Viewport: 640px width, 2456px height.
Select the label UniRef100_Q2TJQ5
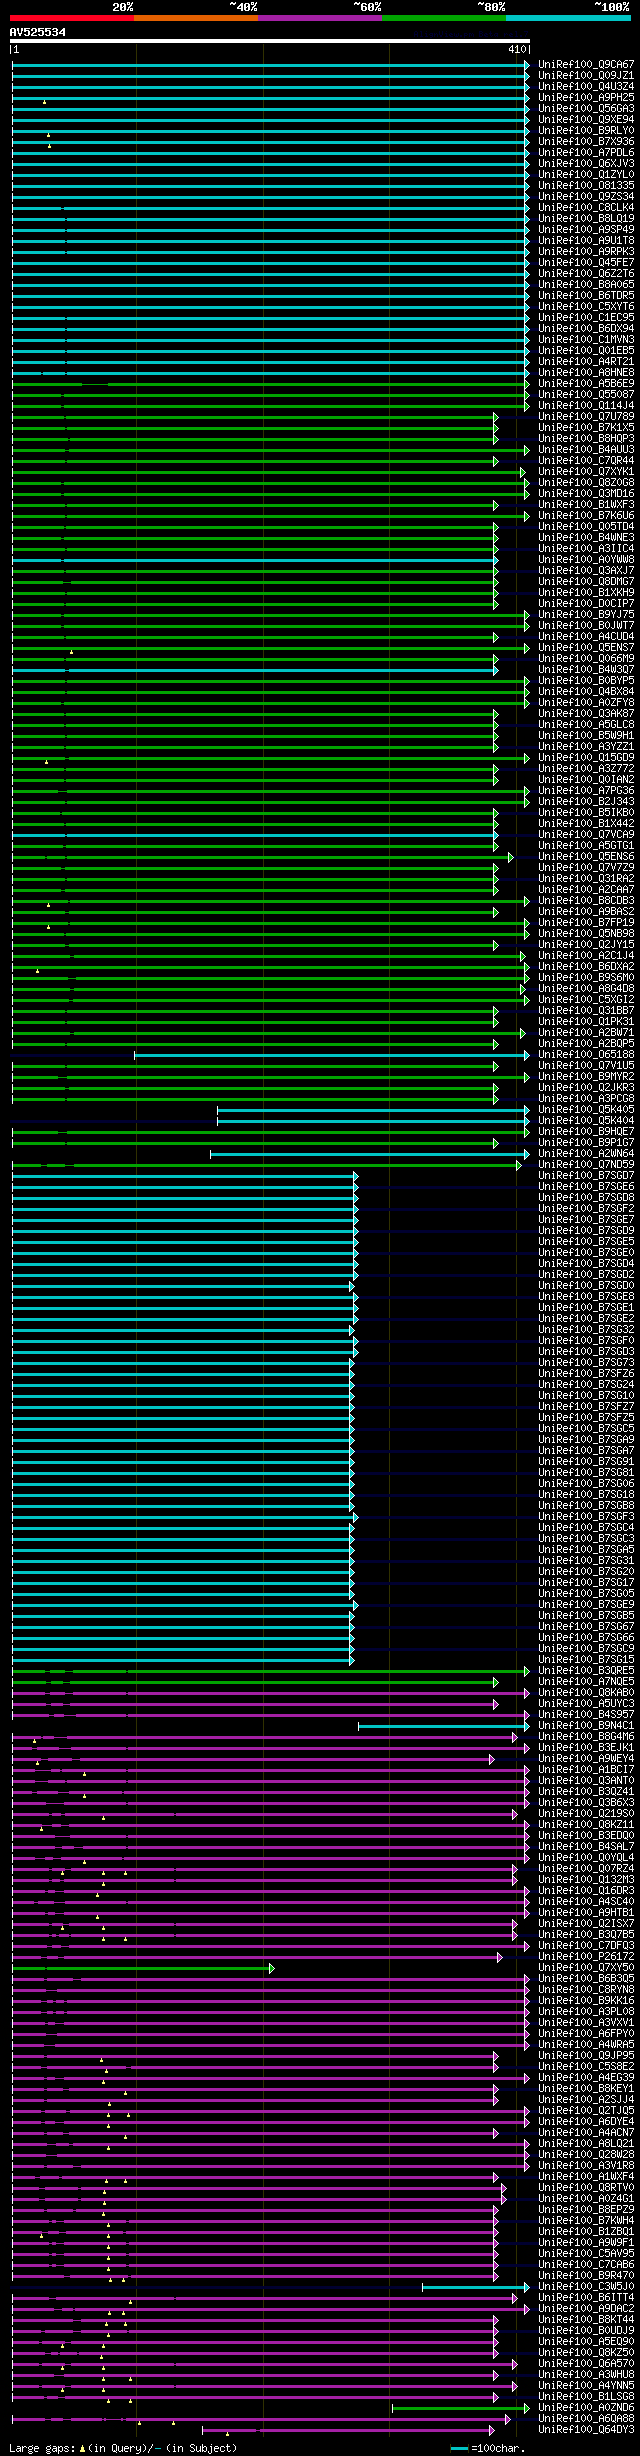point(586,2110)
